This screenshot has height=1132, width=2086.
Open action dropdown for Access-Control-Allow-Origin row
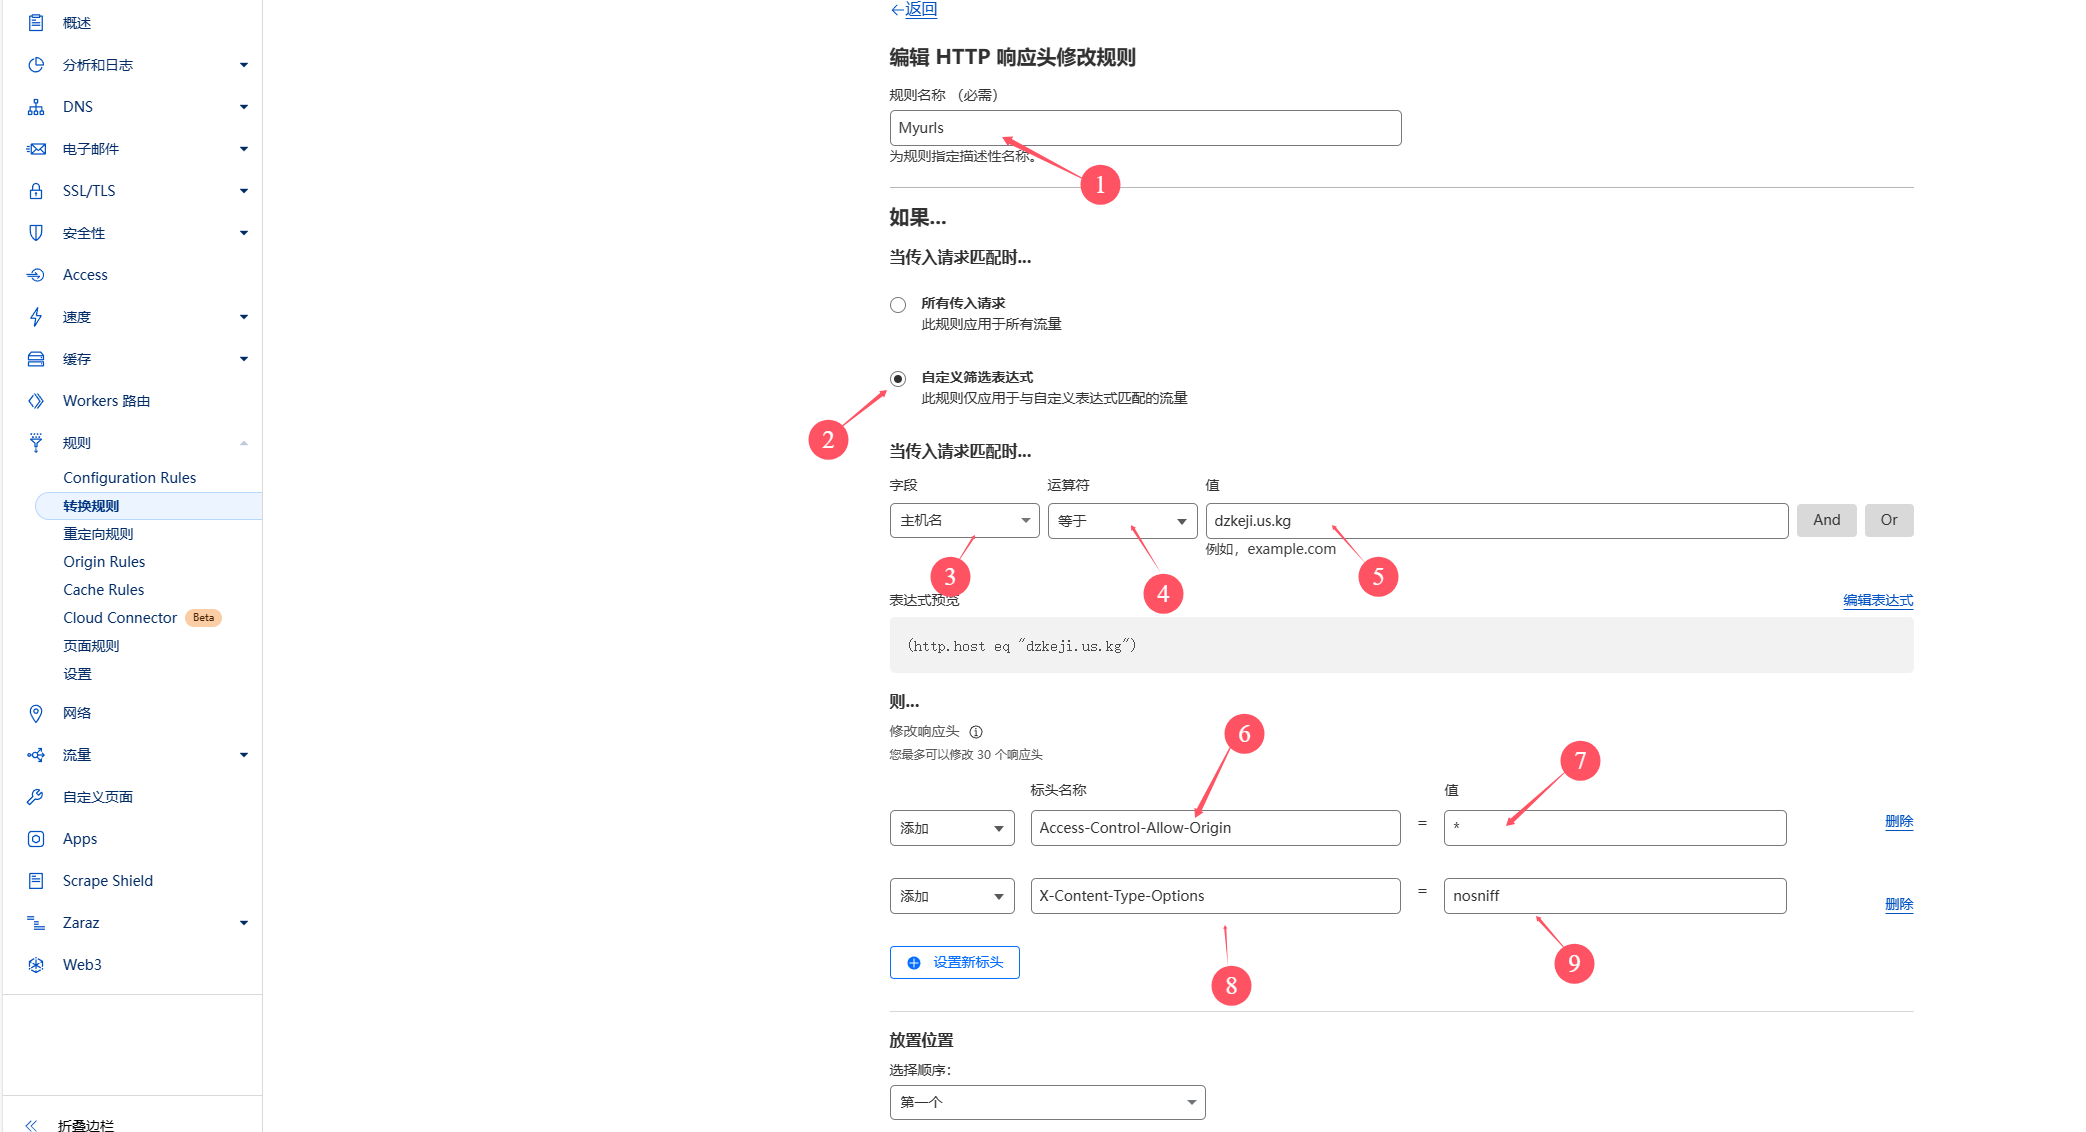[x=952, y=828]
